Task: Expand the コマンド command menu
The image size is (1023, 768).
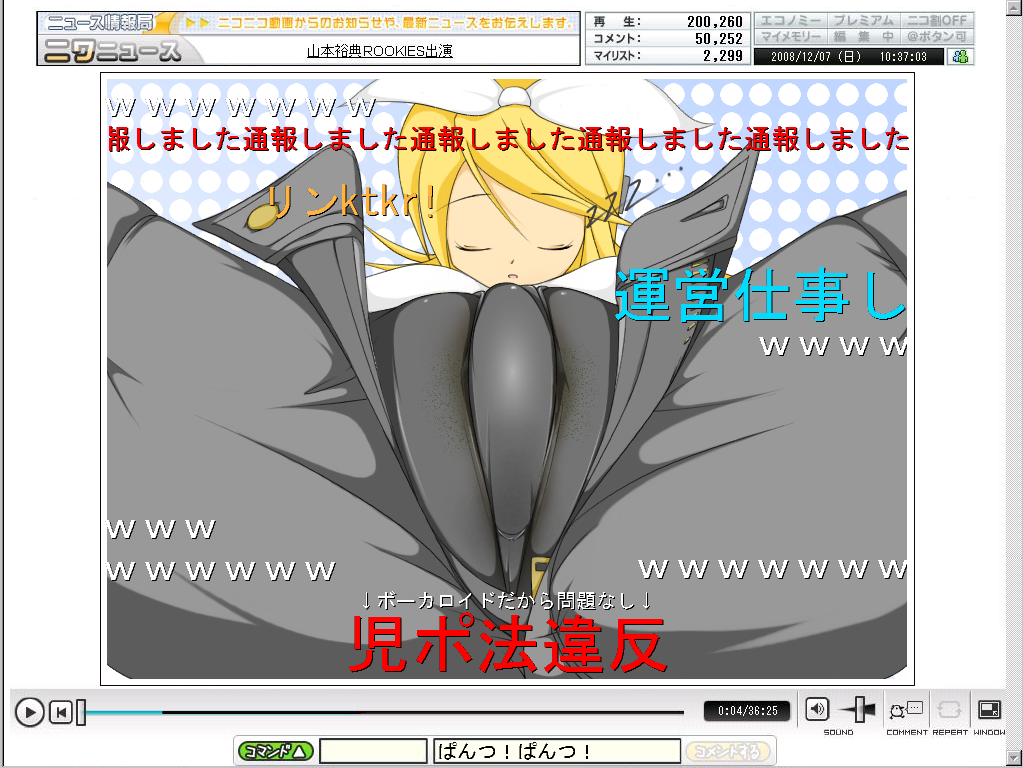Action: click(276, 751)
